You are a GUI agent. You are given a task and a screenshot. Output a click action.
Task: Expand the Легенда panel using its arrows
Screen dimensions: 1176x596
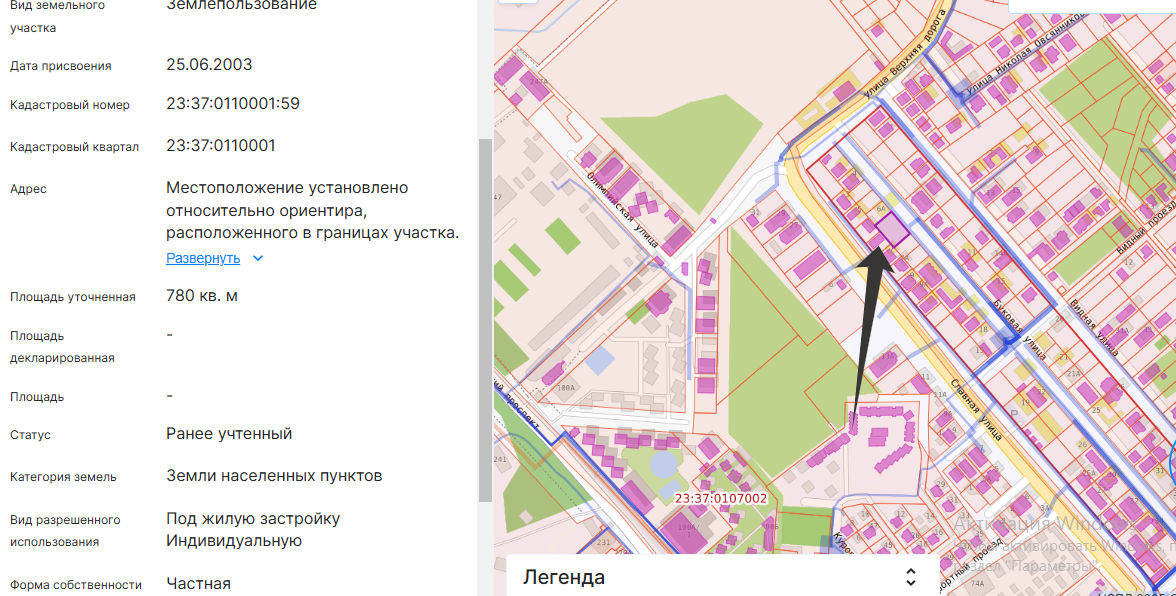[x=910, y=577]
